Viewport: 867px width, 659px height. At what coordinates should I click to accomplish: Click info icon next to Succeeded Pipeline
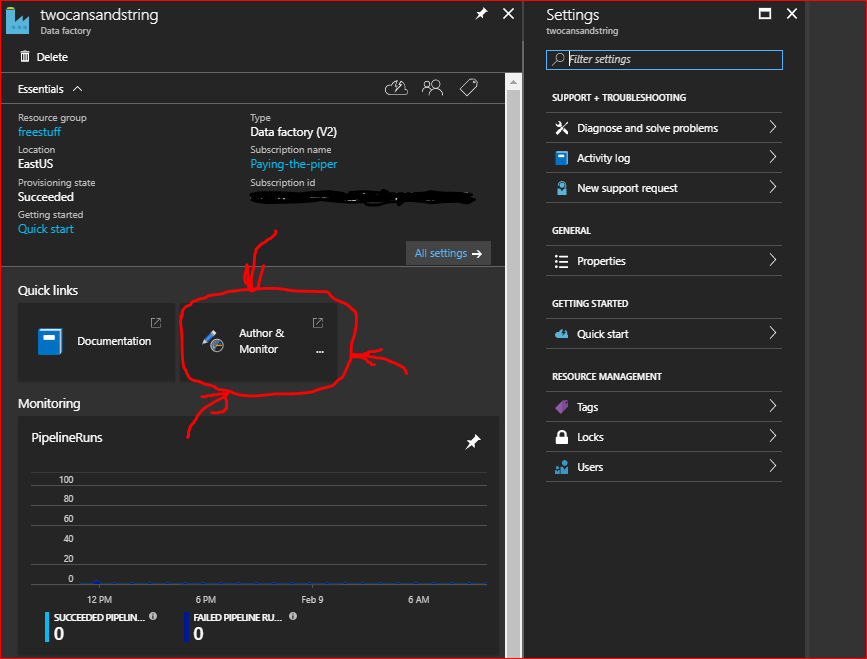click(x=153, y=616)
